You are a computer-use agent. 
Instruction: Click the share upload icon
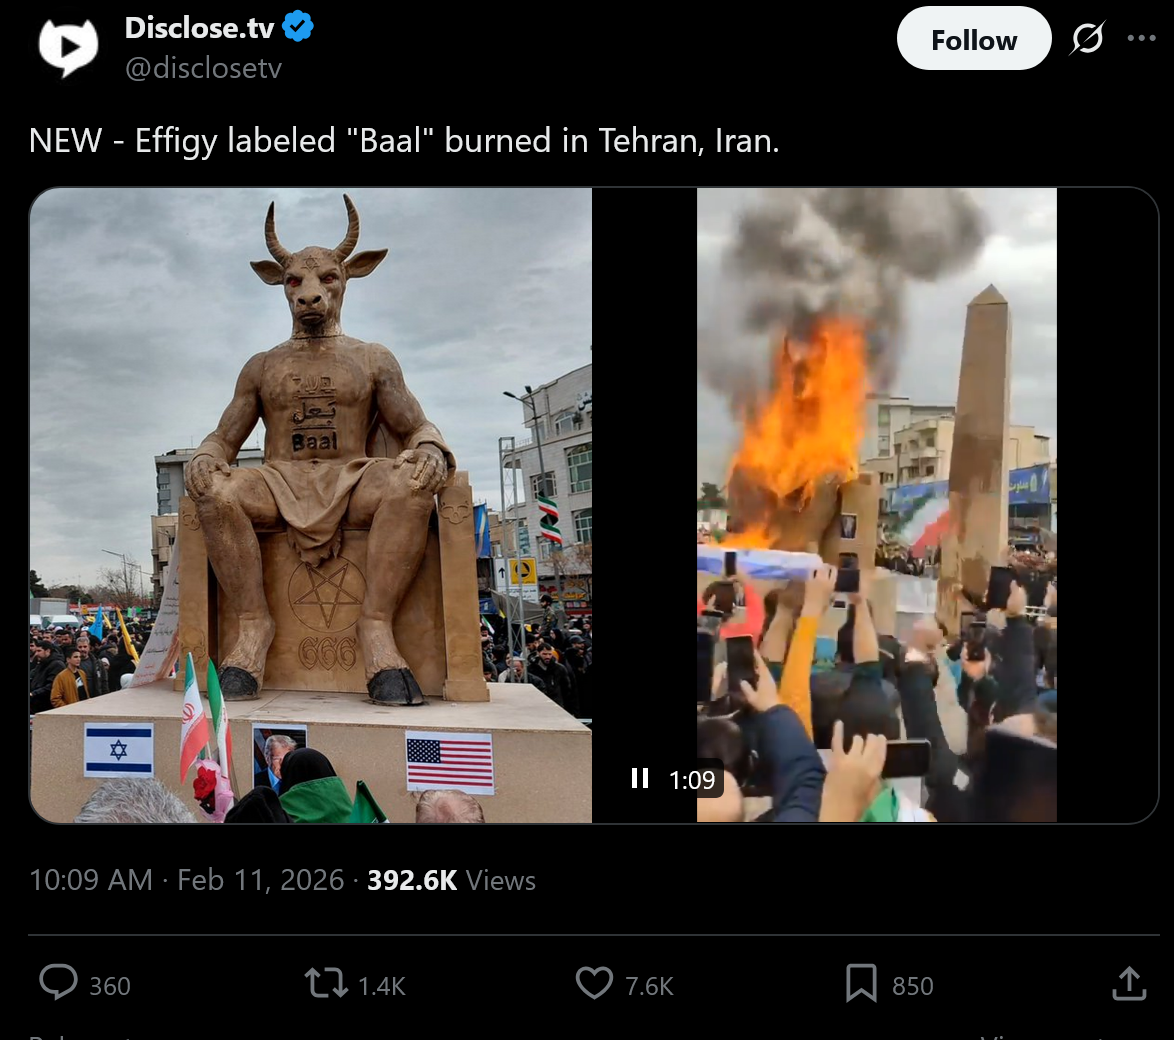(1129, 984)
